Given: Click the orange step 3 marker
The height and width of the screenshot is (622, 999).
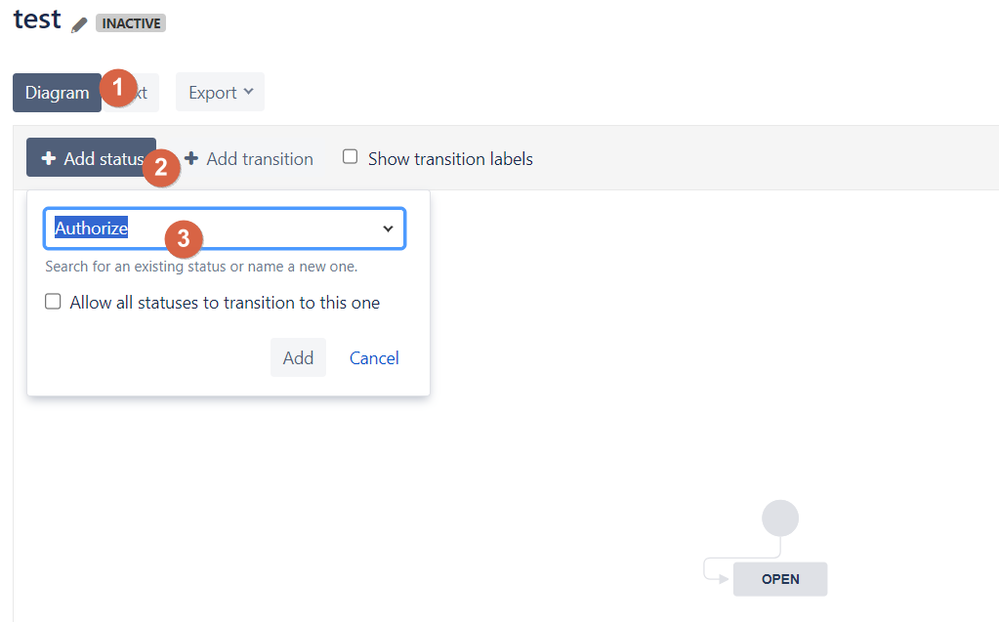Looking at the screenshot, I should coord(183,239).
